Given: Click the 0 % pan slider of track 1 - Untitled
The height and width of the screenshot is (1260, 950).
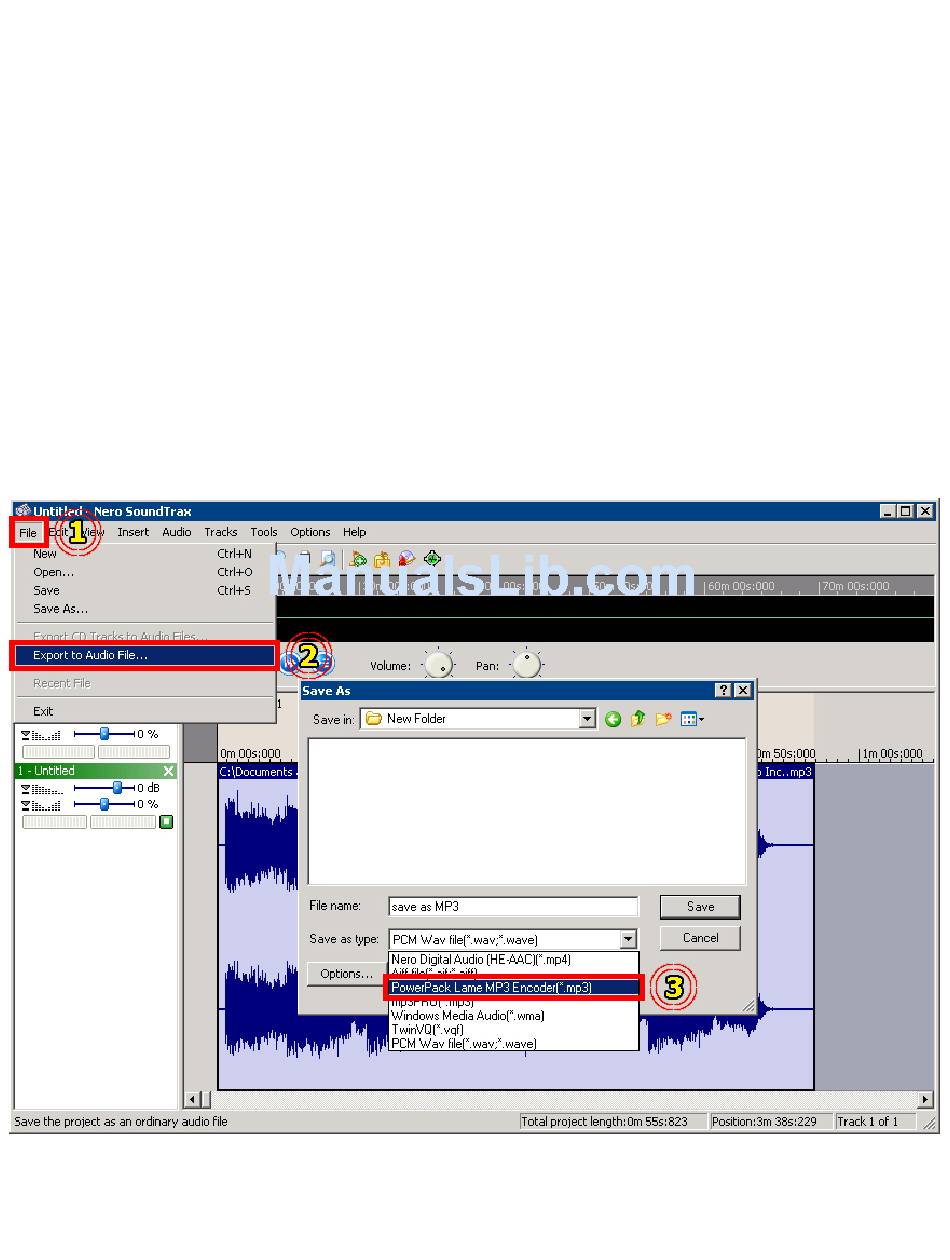Looking at the screenshot, I should click(104, 804).
